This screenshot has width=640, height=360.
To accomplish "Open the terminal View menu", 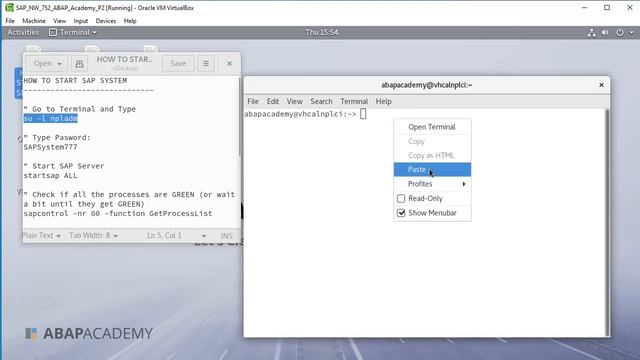I will coord(294,101).
